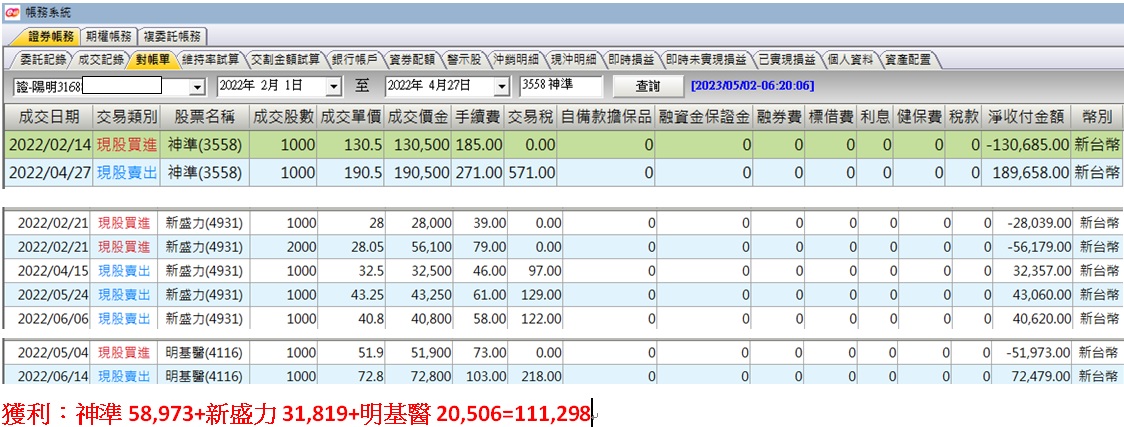This screenshot has width=1124, height=427.
Task: Open the 資券配額 sub-tab
Action: 411,59
